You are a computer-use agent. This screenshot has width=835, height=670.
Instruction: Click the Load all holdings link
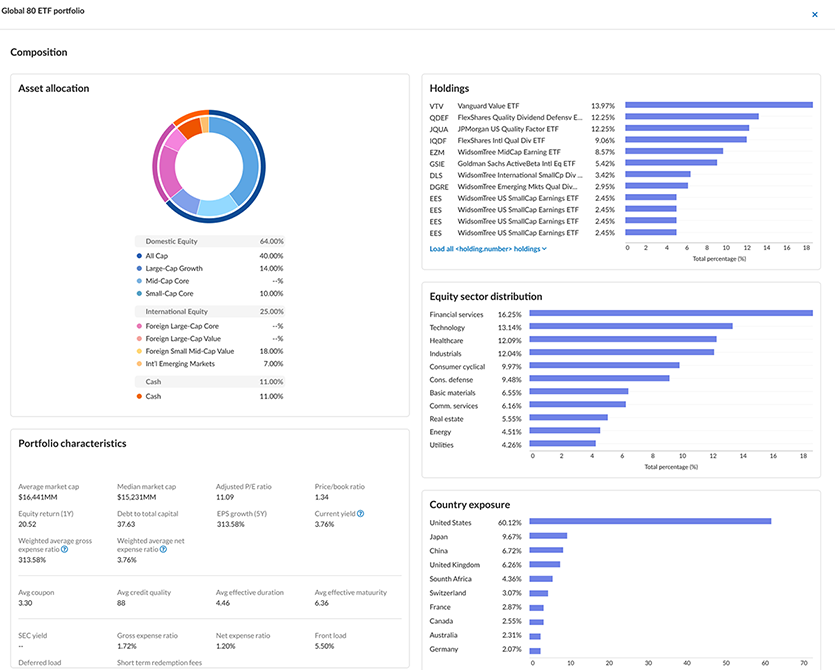tap(486, 249)
